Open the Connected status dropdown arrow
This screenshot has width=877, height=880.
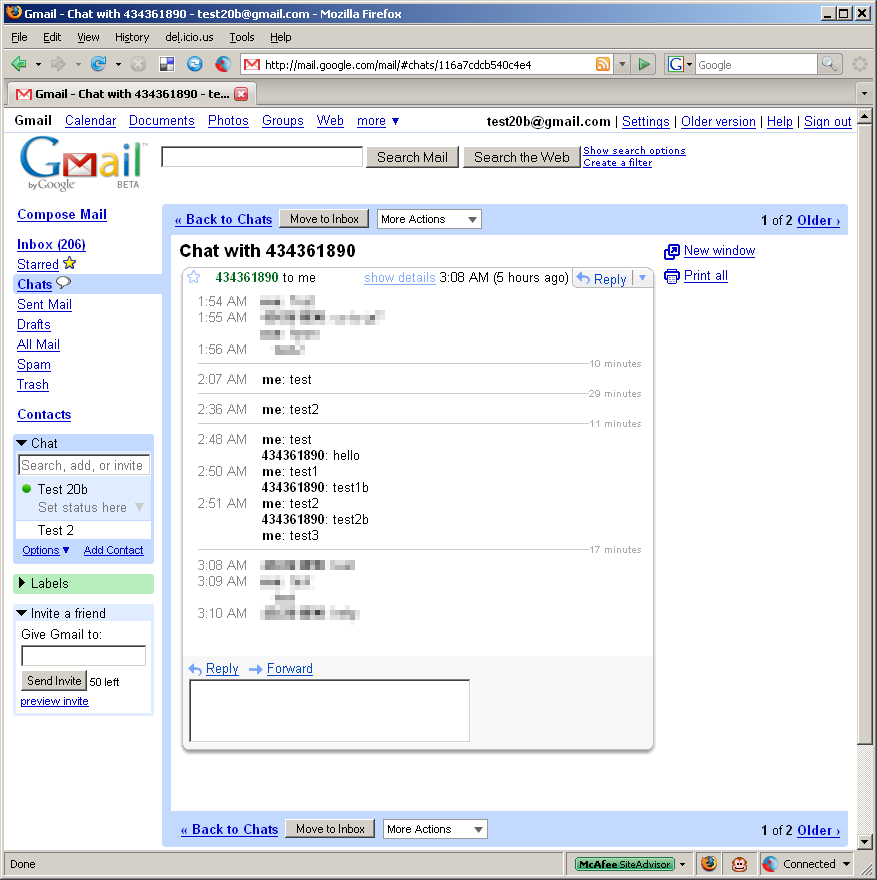[x=846, y=864]
